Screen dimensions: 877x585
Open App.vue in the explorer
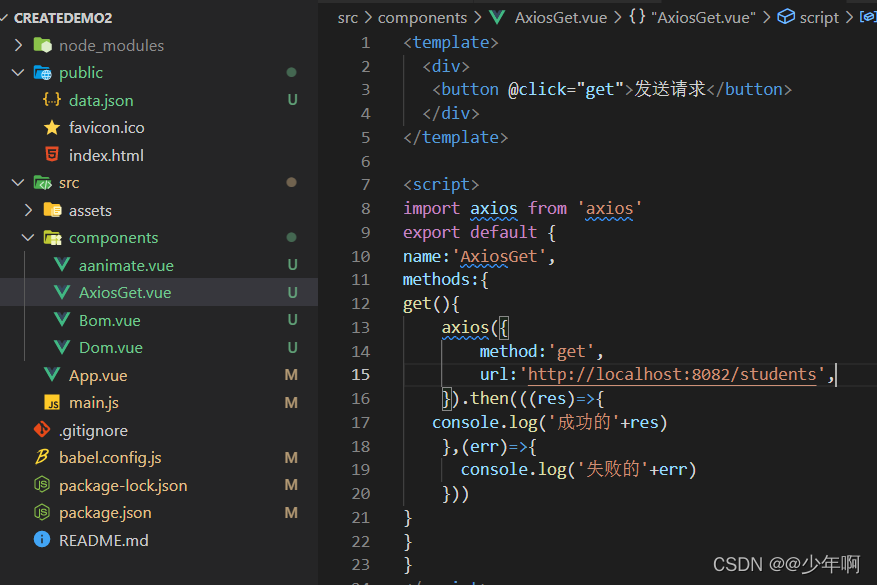click(98, 375)
